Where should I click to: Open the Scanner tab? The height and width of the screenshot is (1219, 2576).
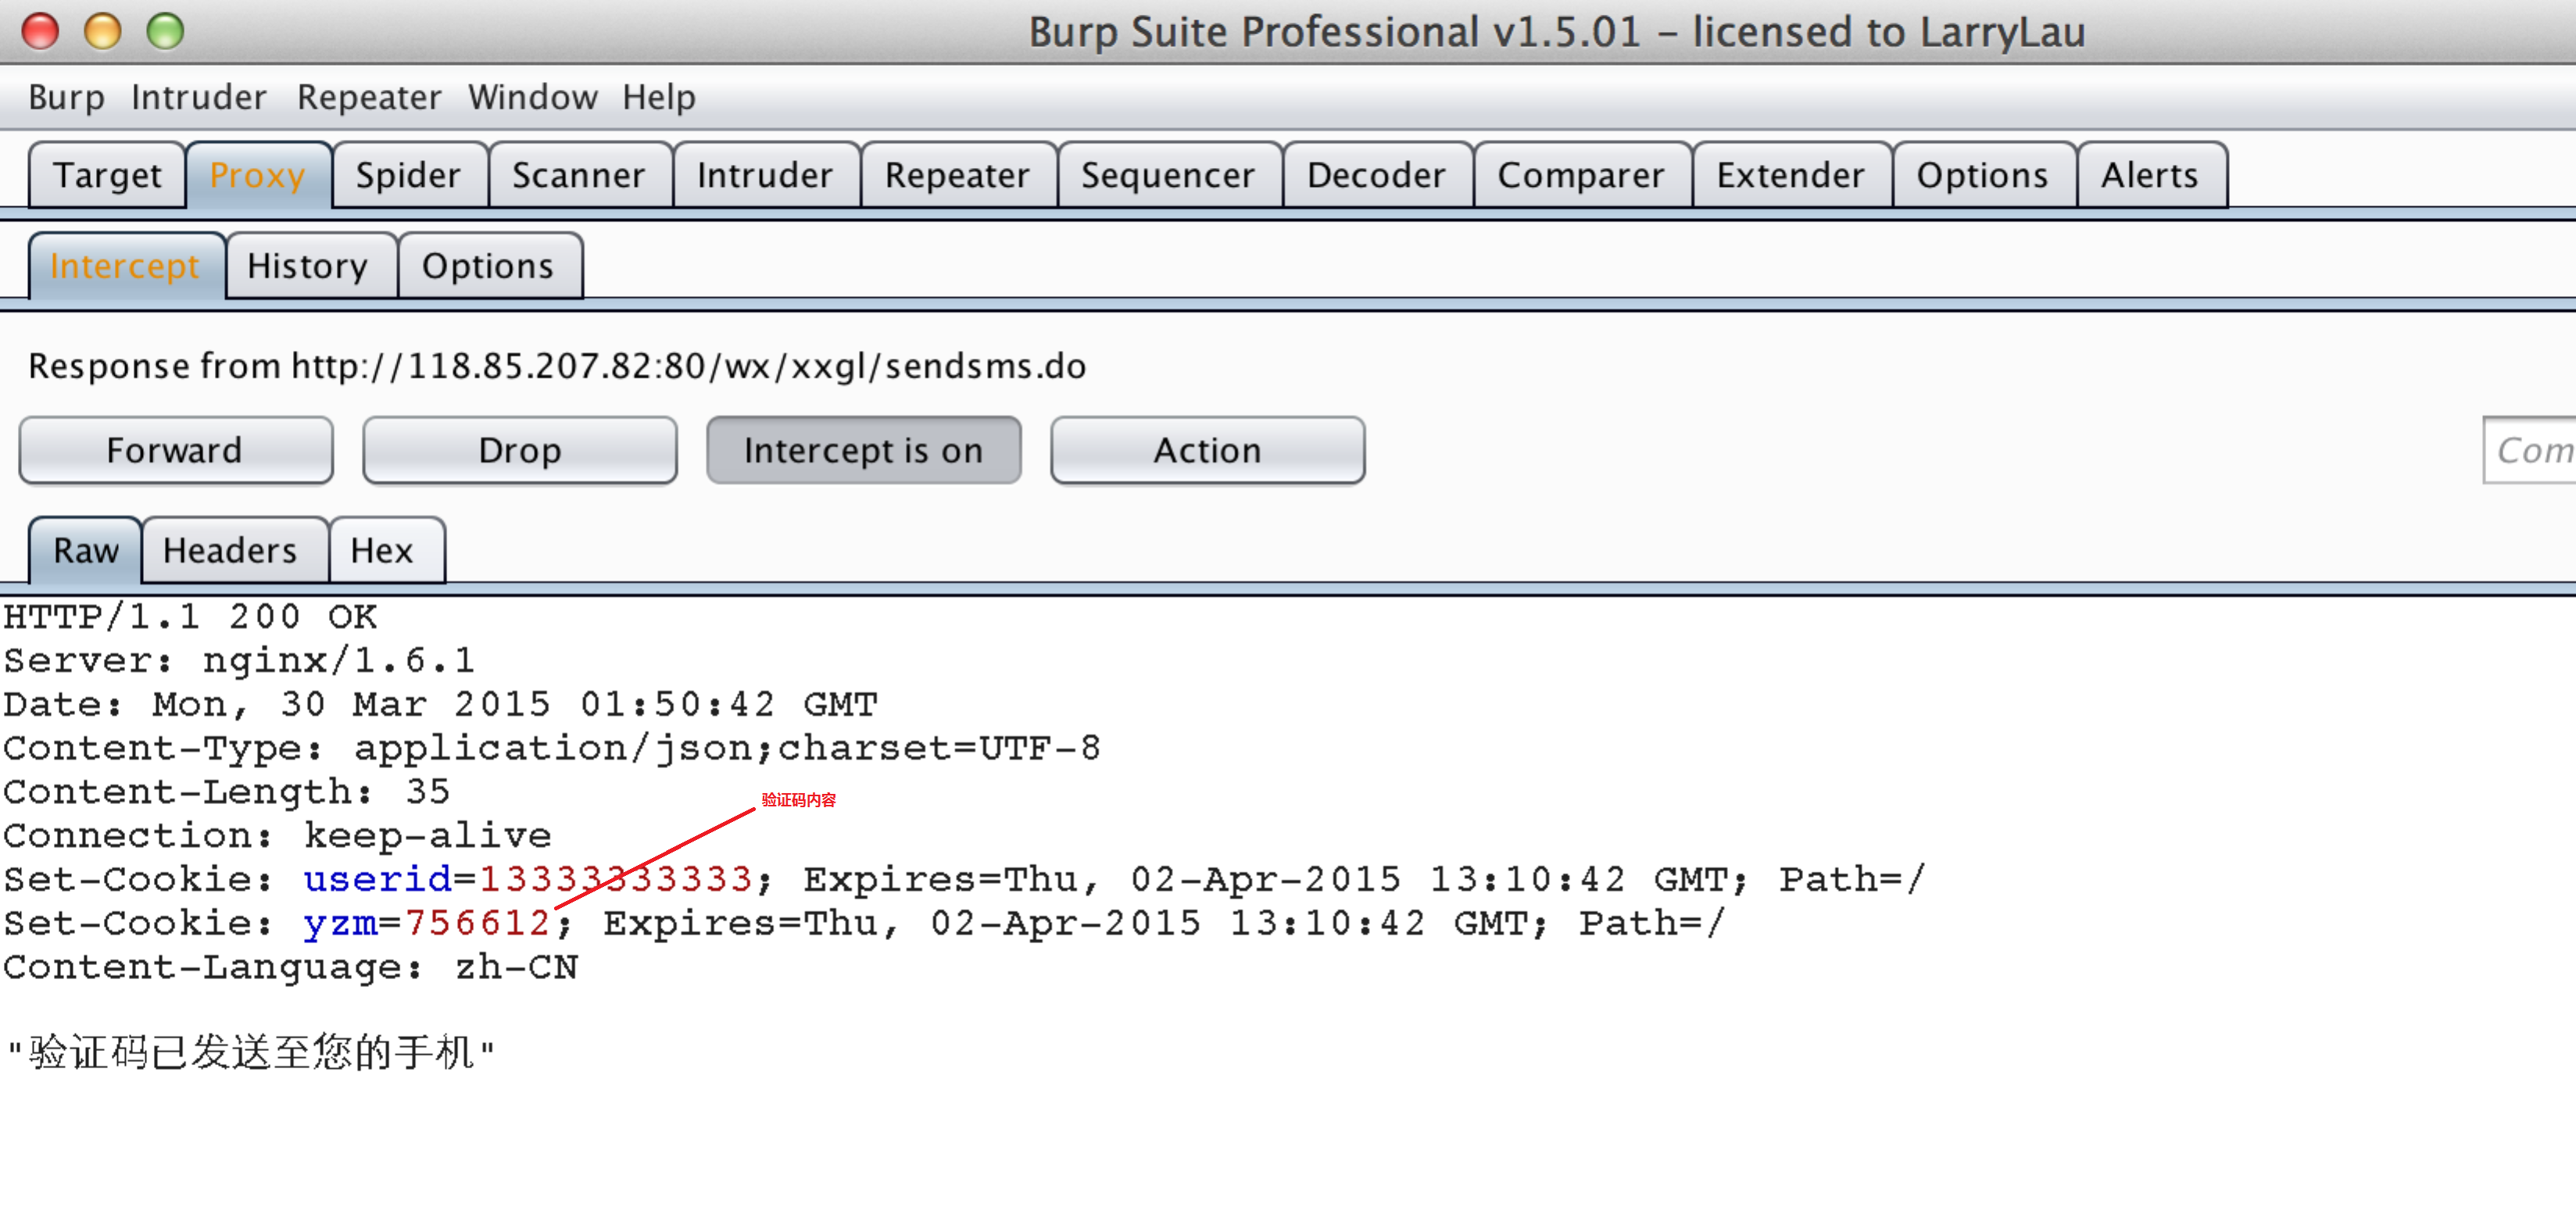[x=579, y=175]
